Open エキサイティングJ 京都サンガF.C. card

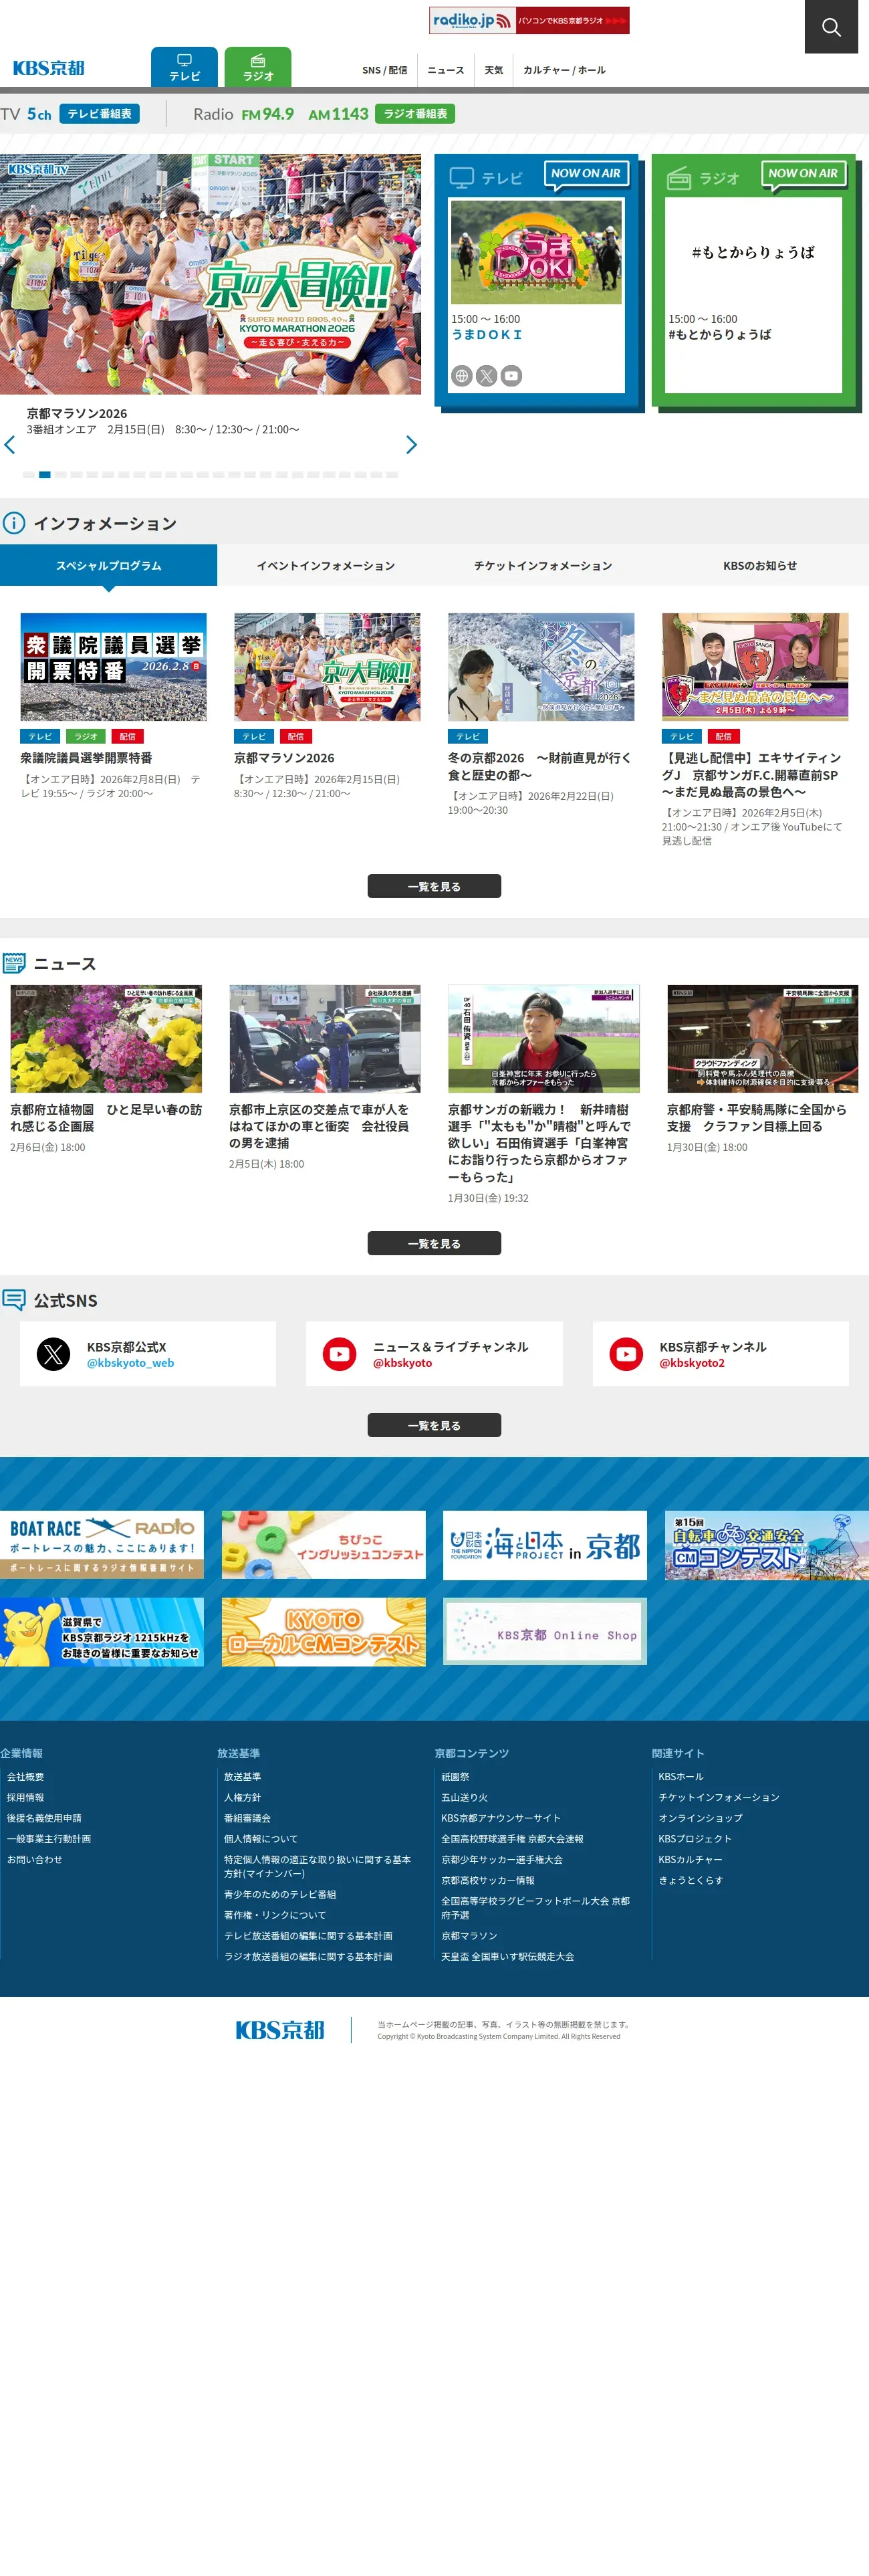[755, 730]
